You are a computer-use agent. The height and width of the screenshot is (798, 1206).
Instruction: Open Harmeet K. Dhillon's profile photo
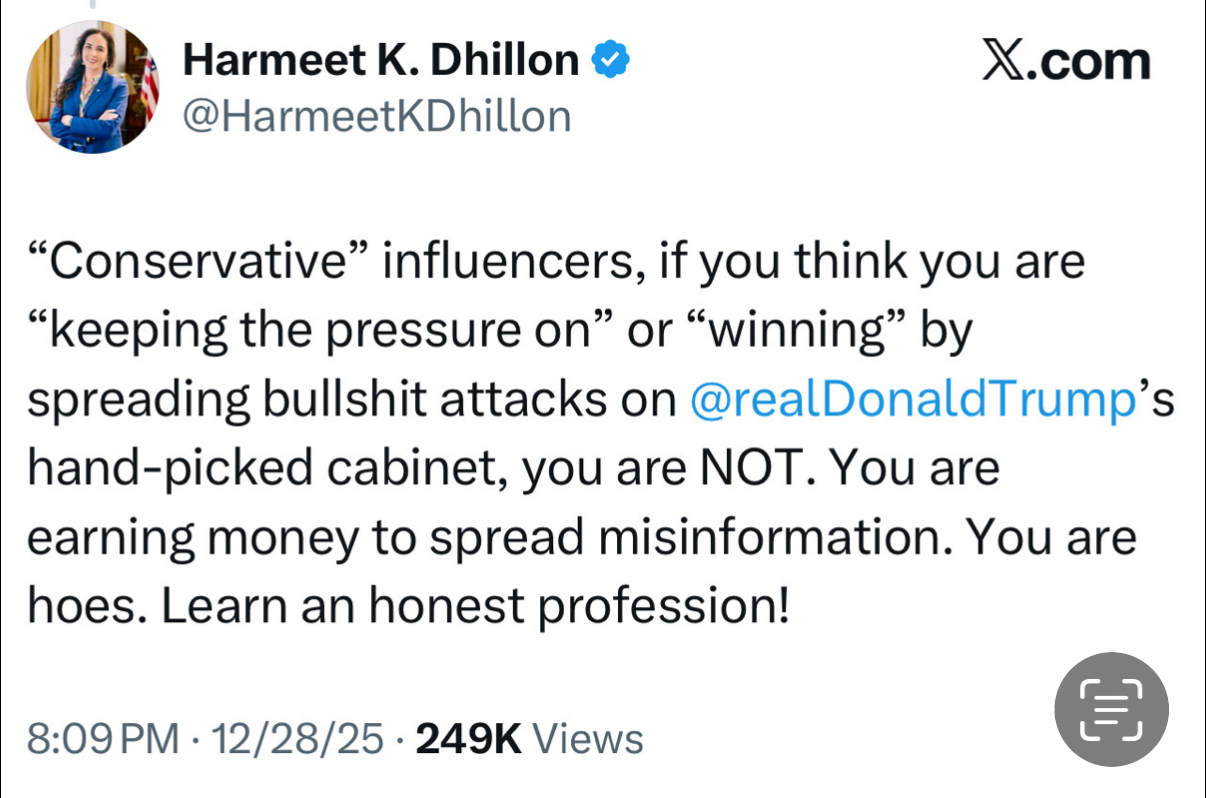tap(93, 87)
